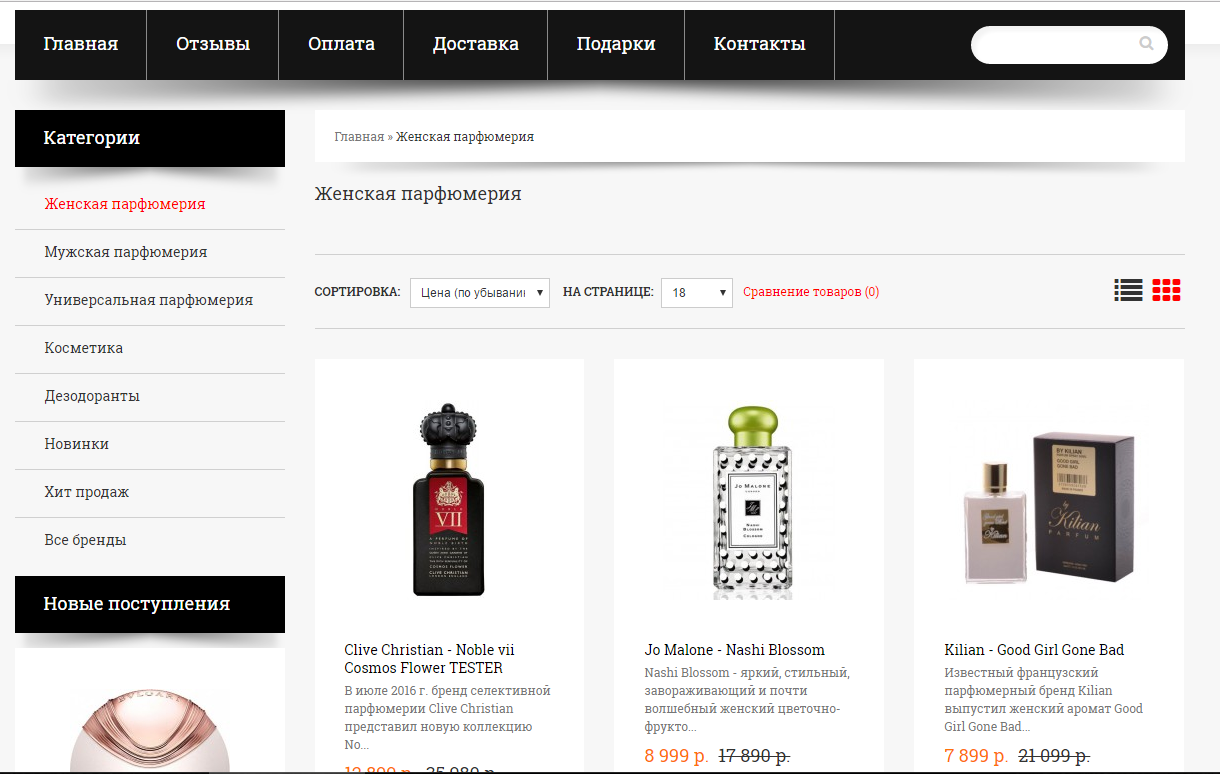Click the Новые поступления header

tap(150, 604)
